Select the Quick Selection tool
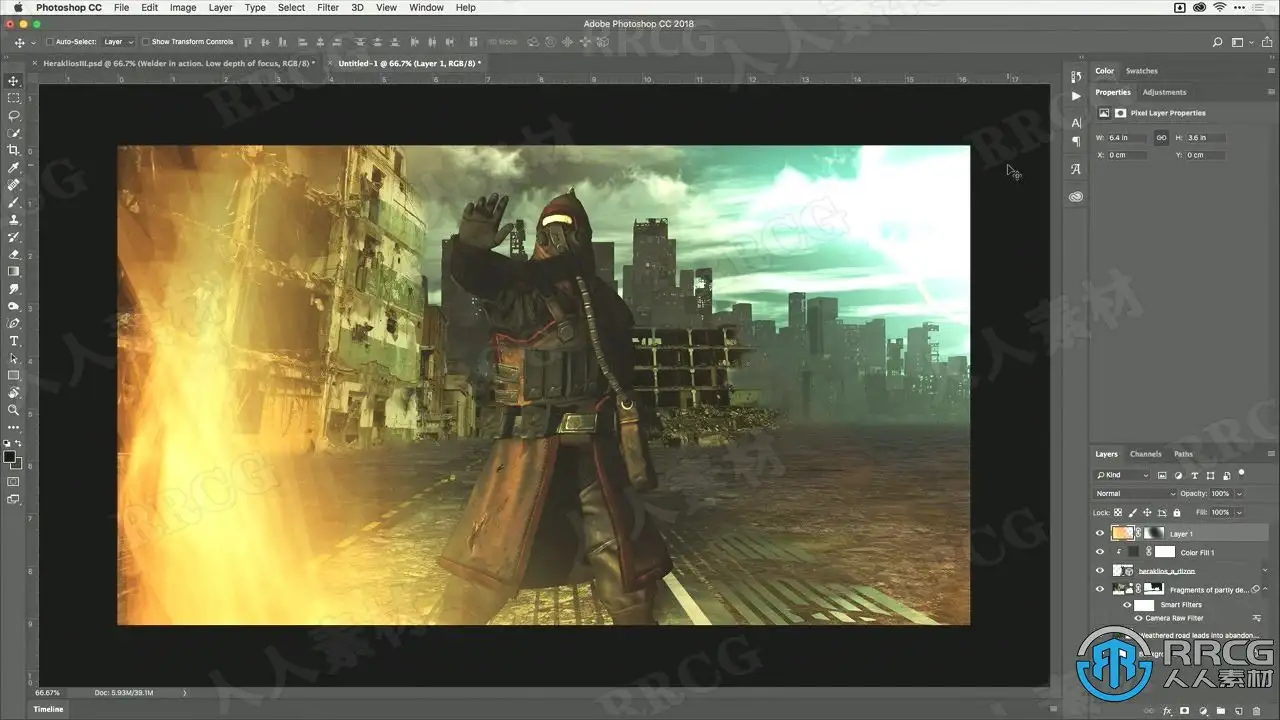The width and height of the screenshot is (1280, 720). coord(14,133)
